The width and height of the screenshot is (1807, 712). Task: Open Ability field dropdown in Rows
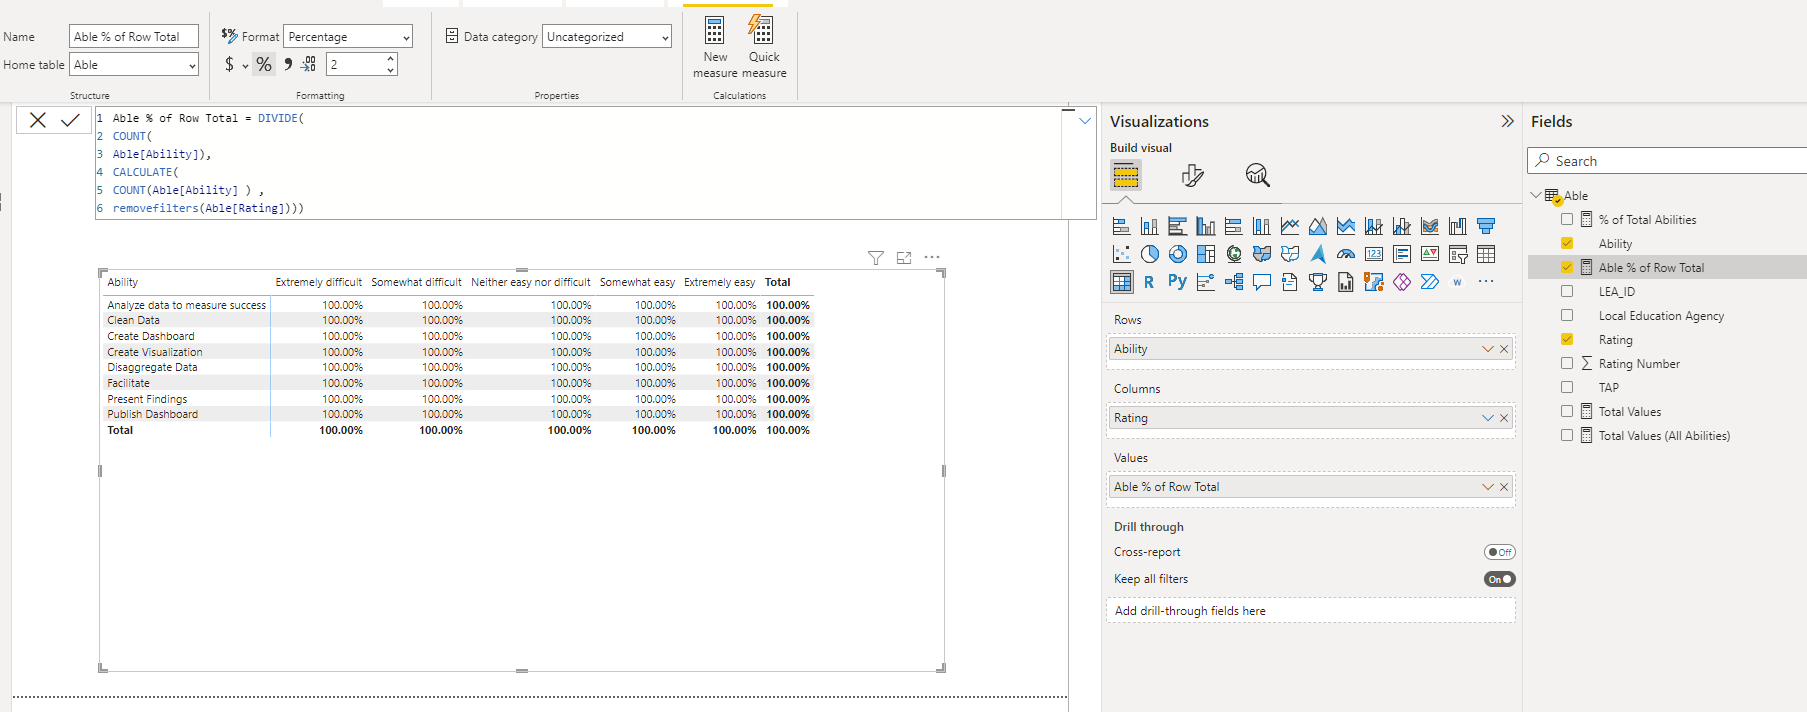1487,349
